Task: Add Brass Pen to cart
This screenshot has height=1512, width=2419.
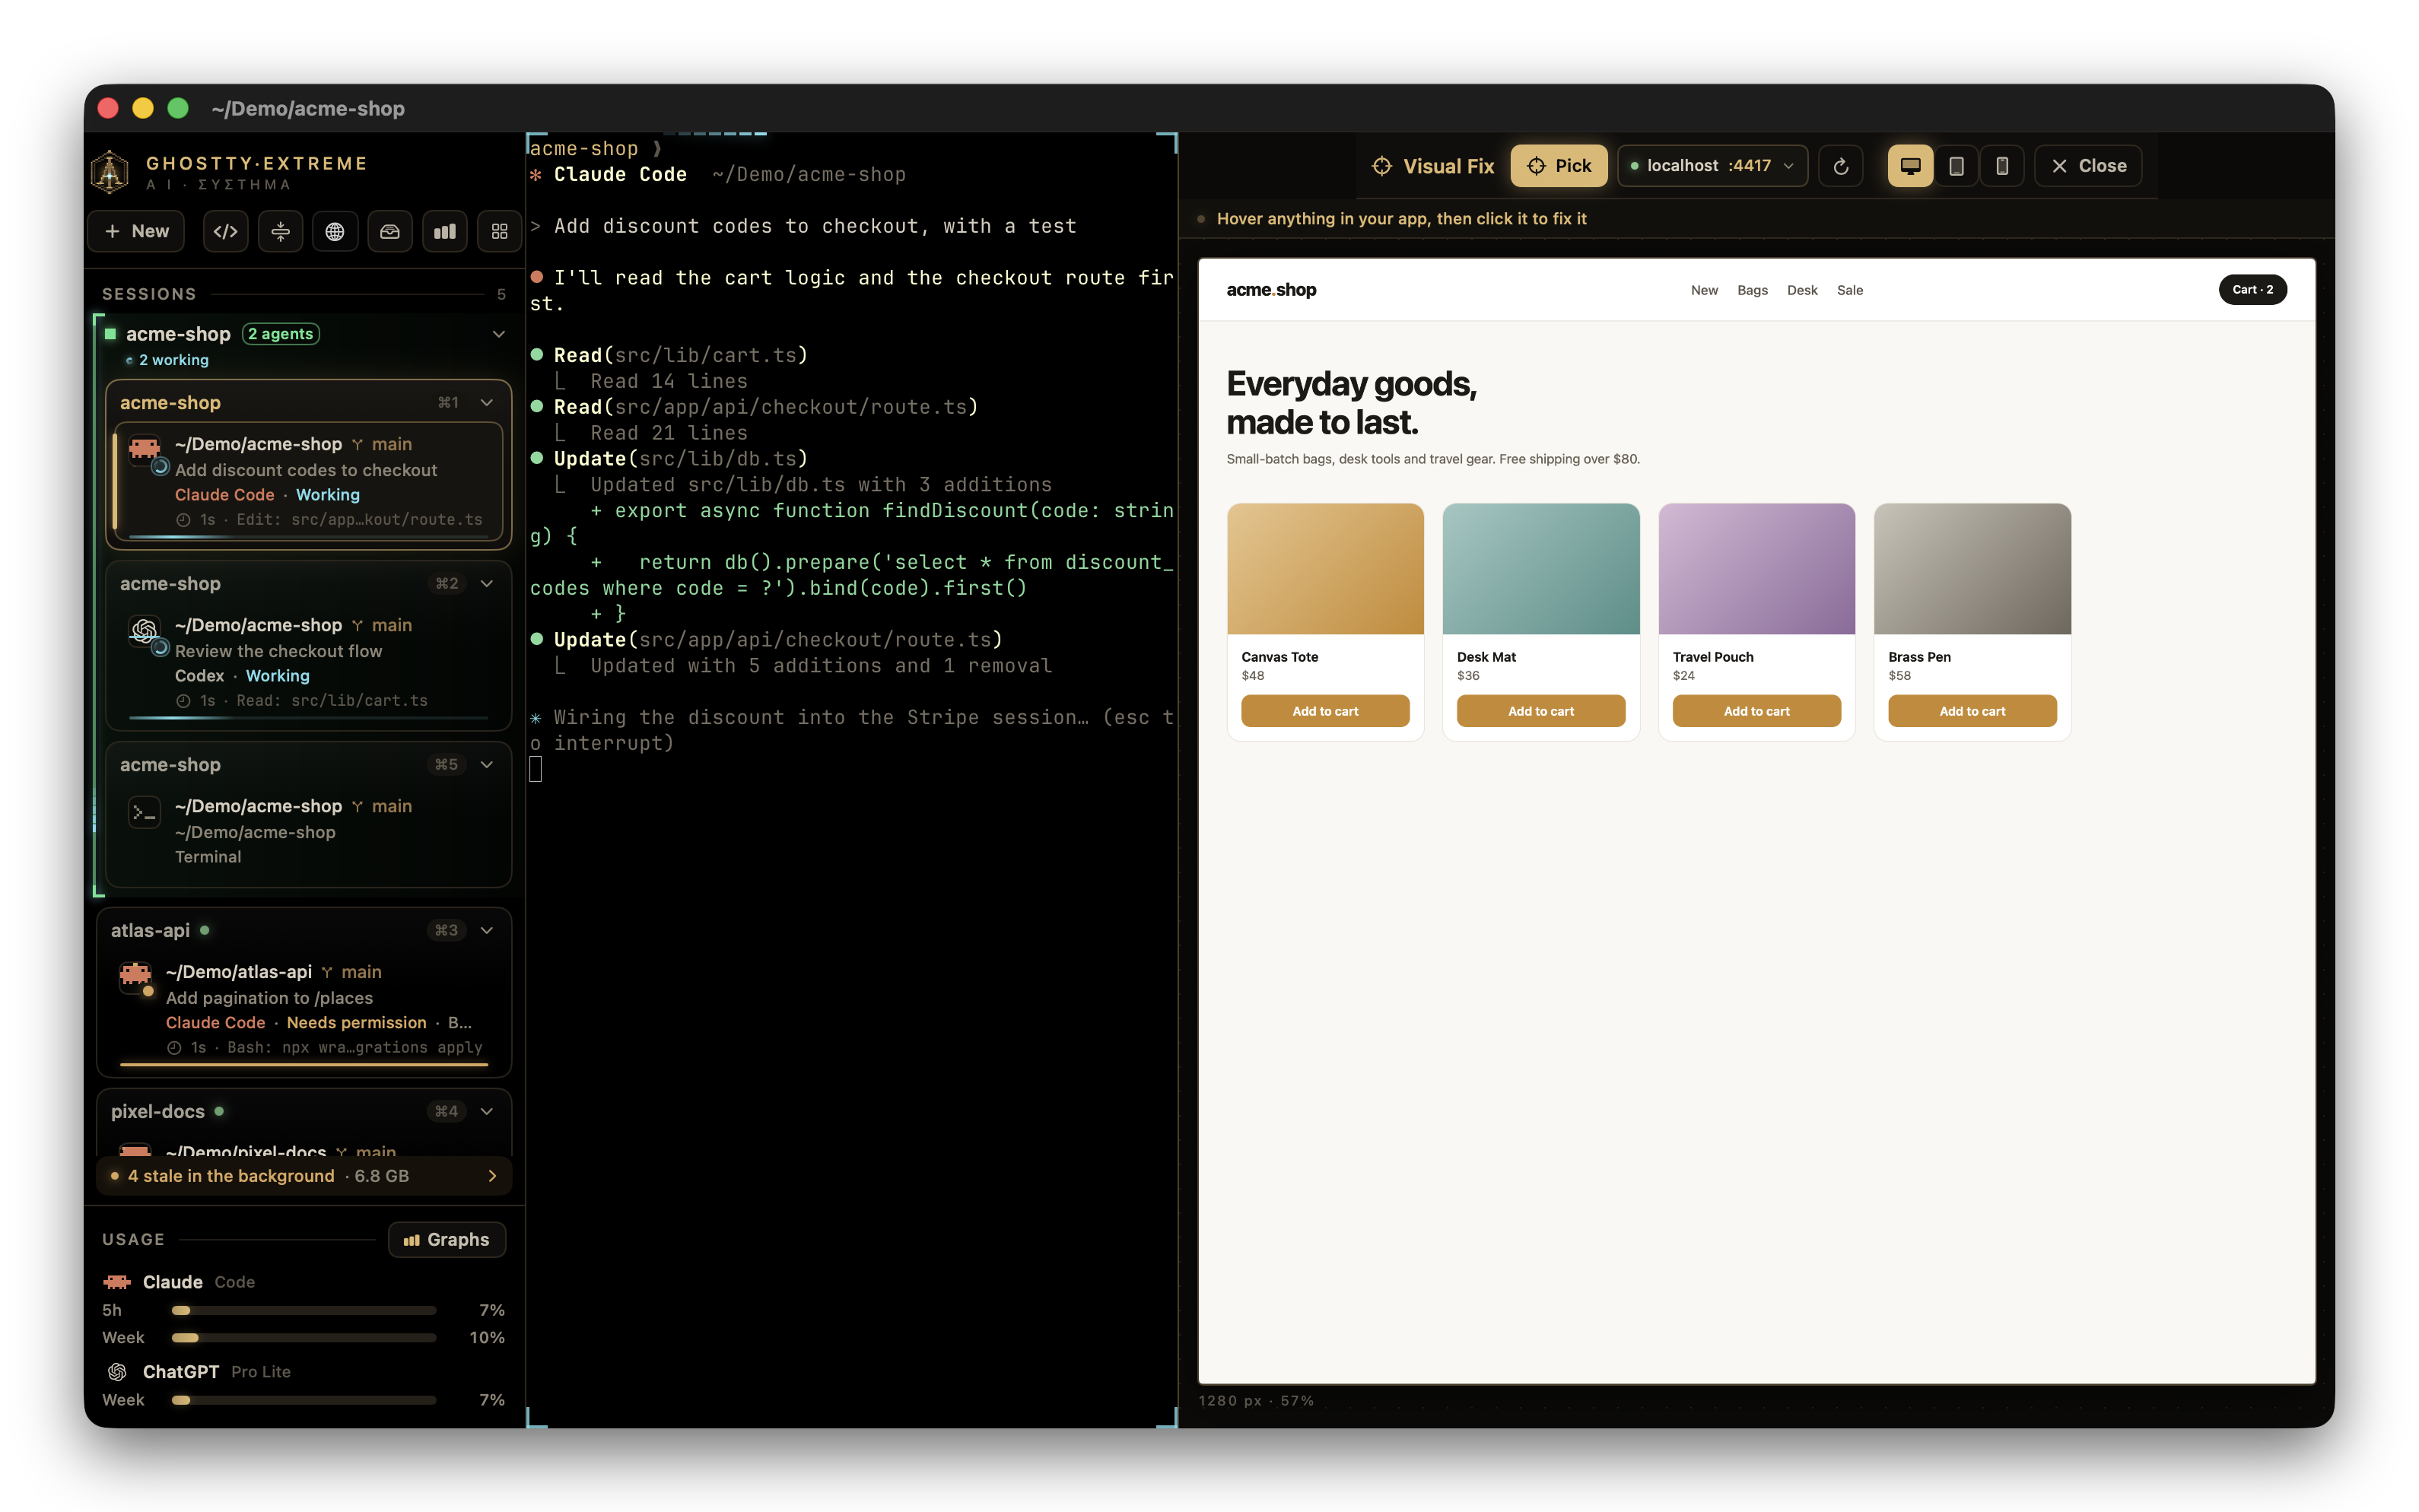Action: [x=1972, y=712]
